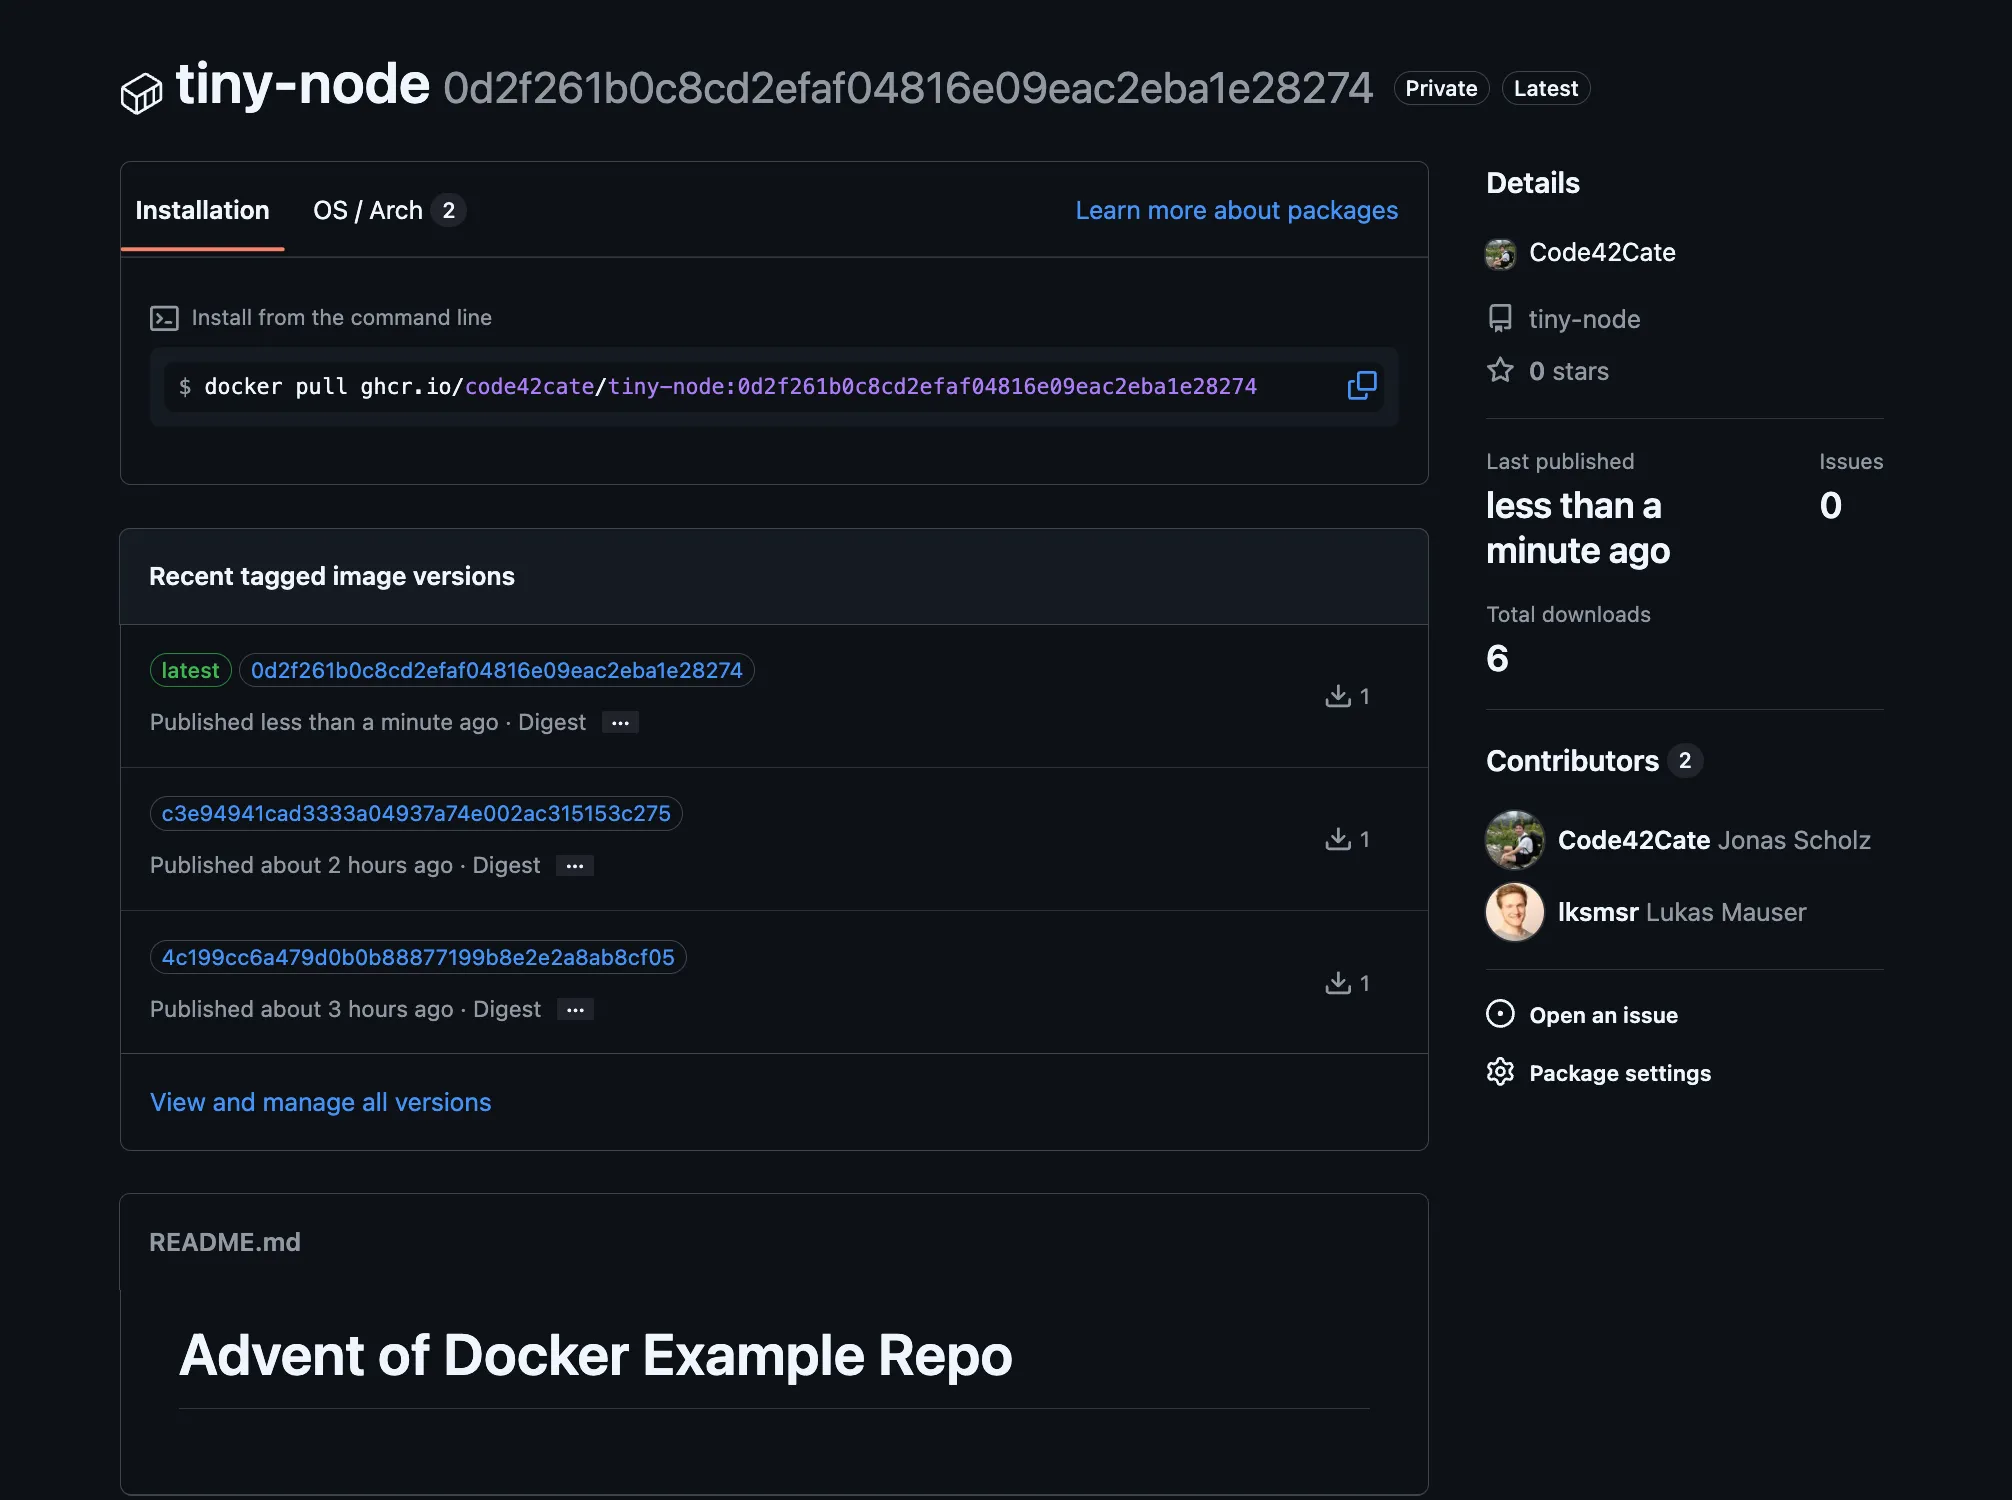Expand Digest ellipsis for version published 2 hours ago
The width and height of the screenshot is (2012, 1500).
point(574,866)
